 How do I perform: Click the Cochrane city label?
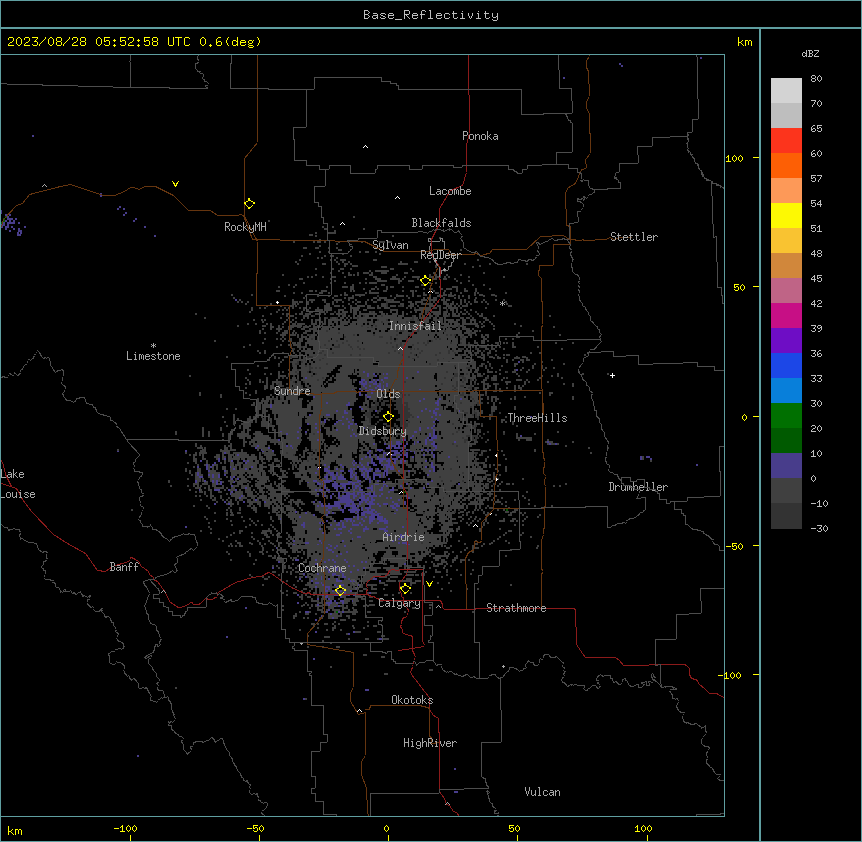[x=322, y=568]
